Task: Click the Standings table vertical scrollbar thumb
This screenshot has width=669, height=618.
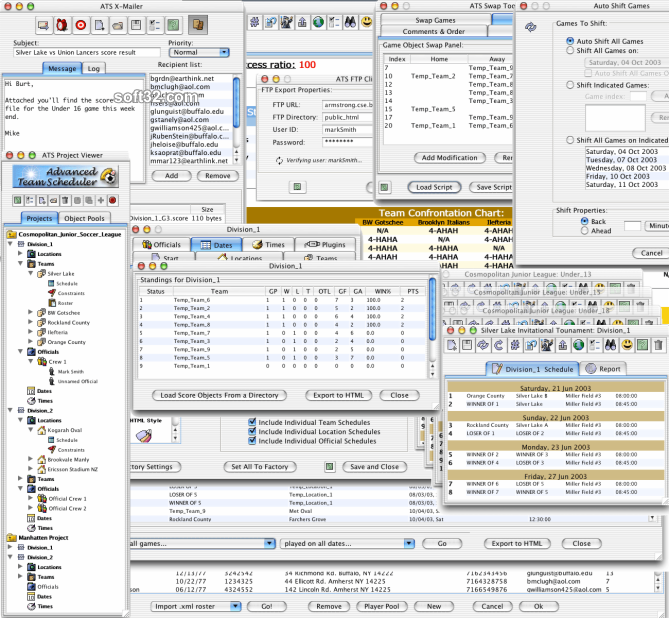Action: click(432, 309)
